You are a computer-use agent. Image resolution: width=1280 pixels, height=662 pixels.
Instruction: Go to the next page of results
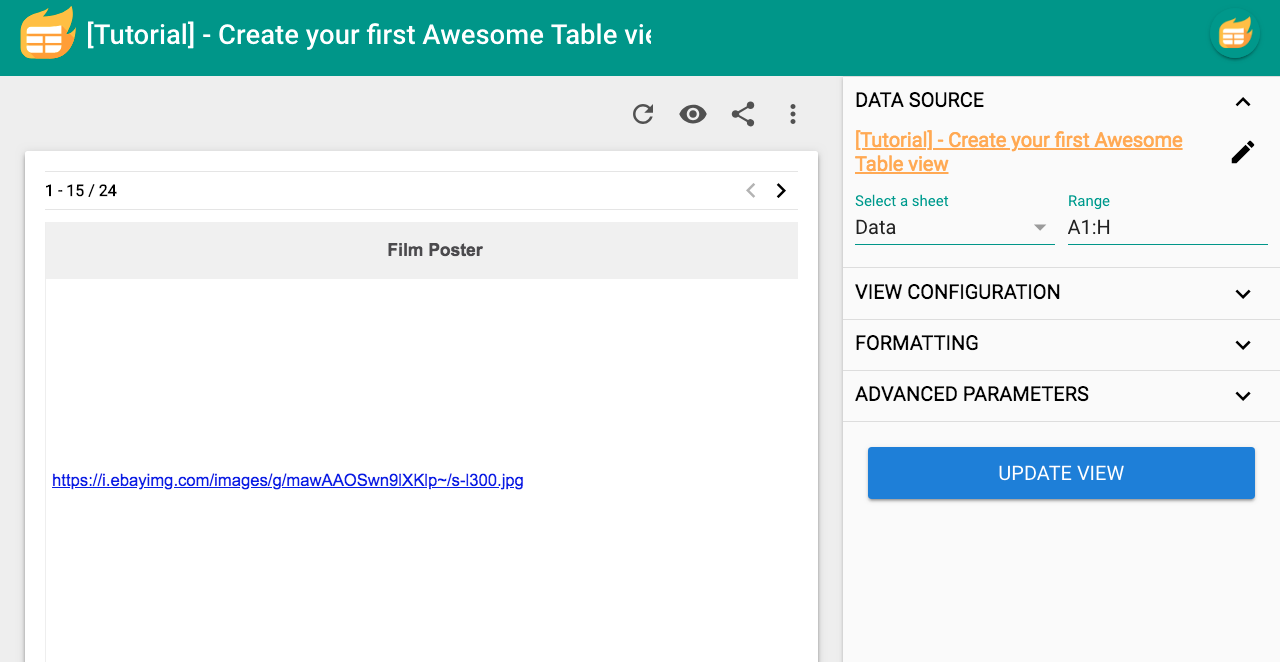pyautogui.click(x=781, y=190)
